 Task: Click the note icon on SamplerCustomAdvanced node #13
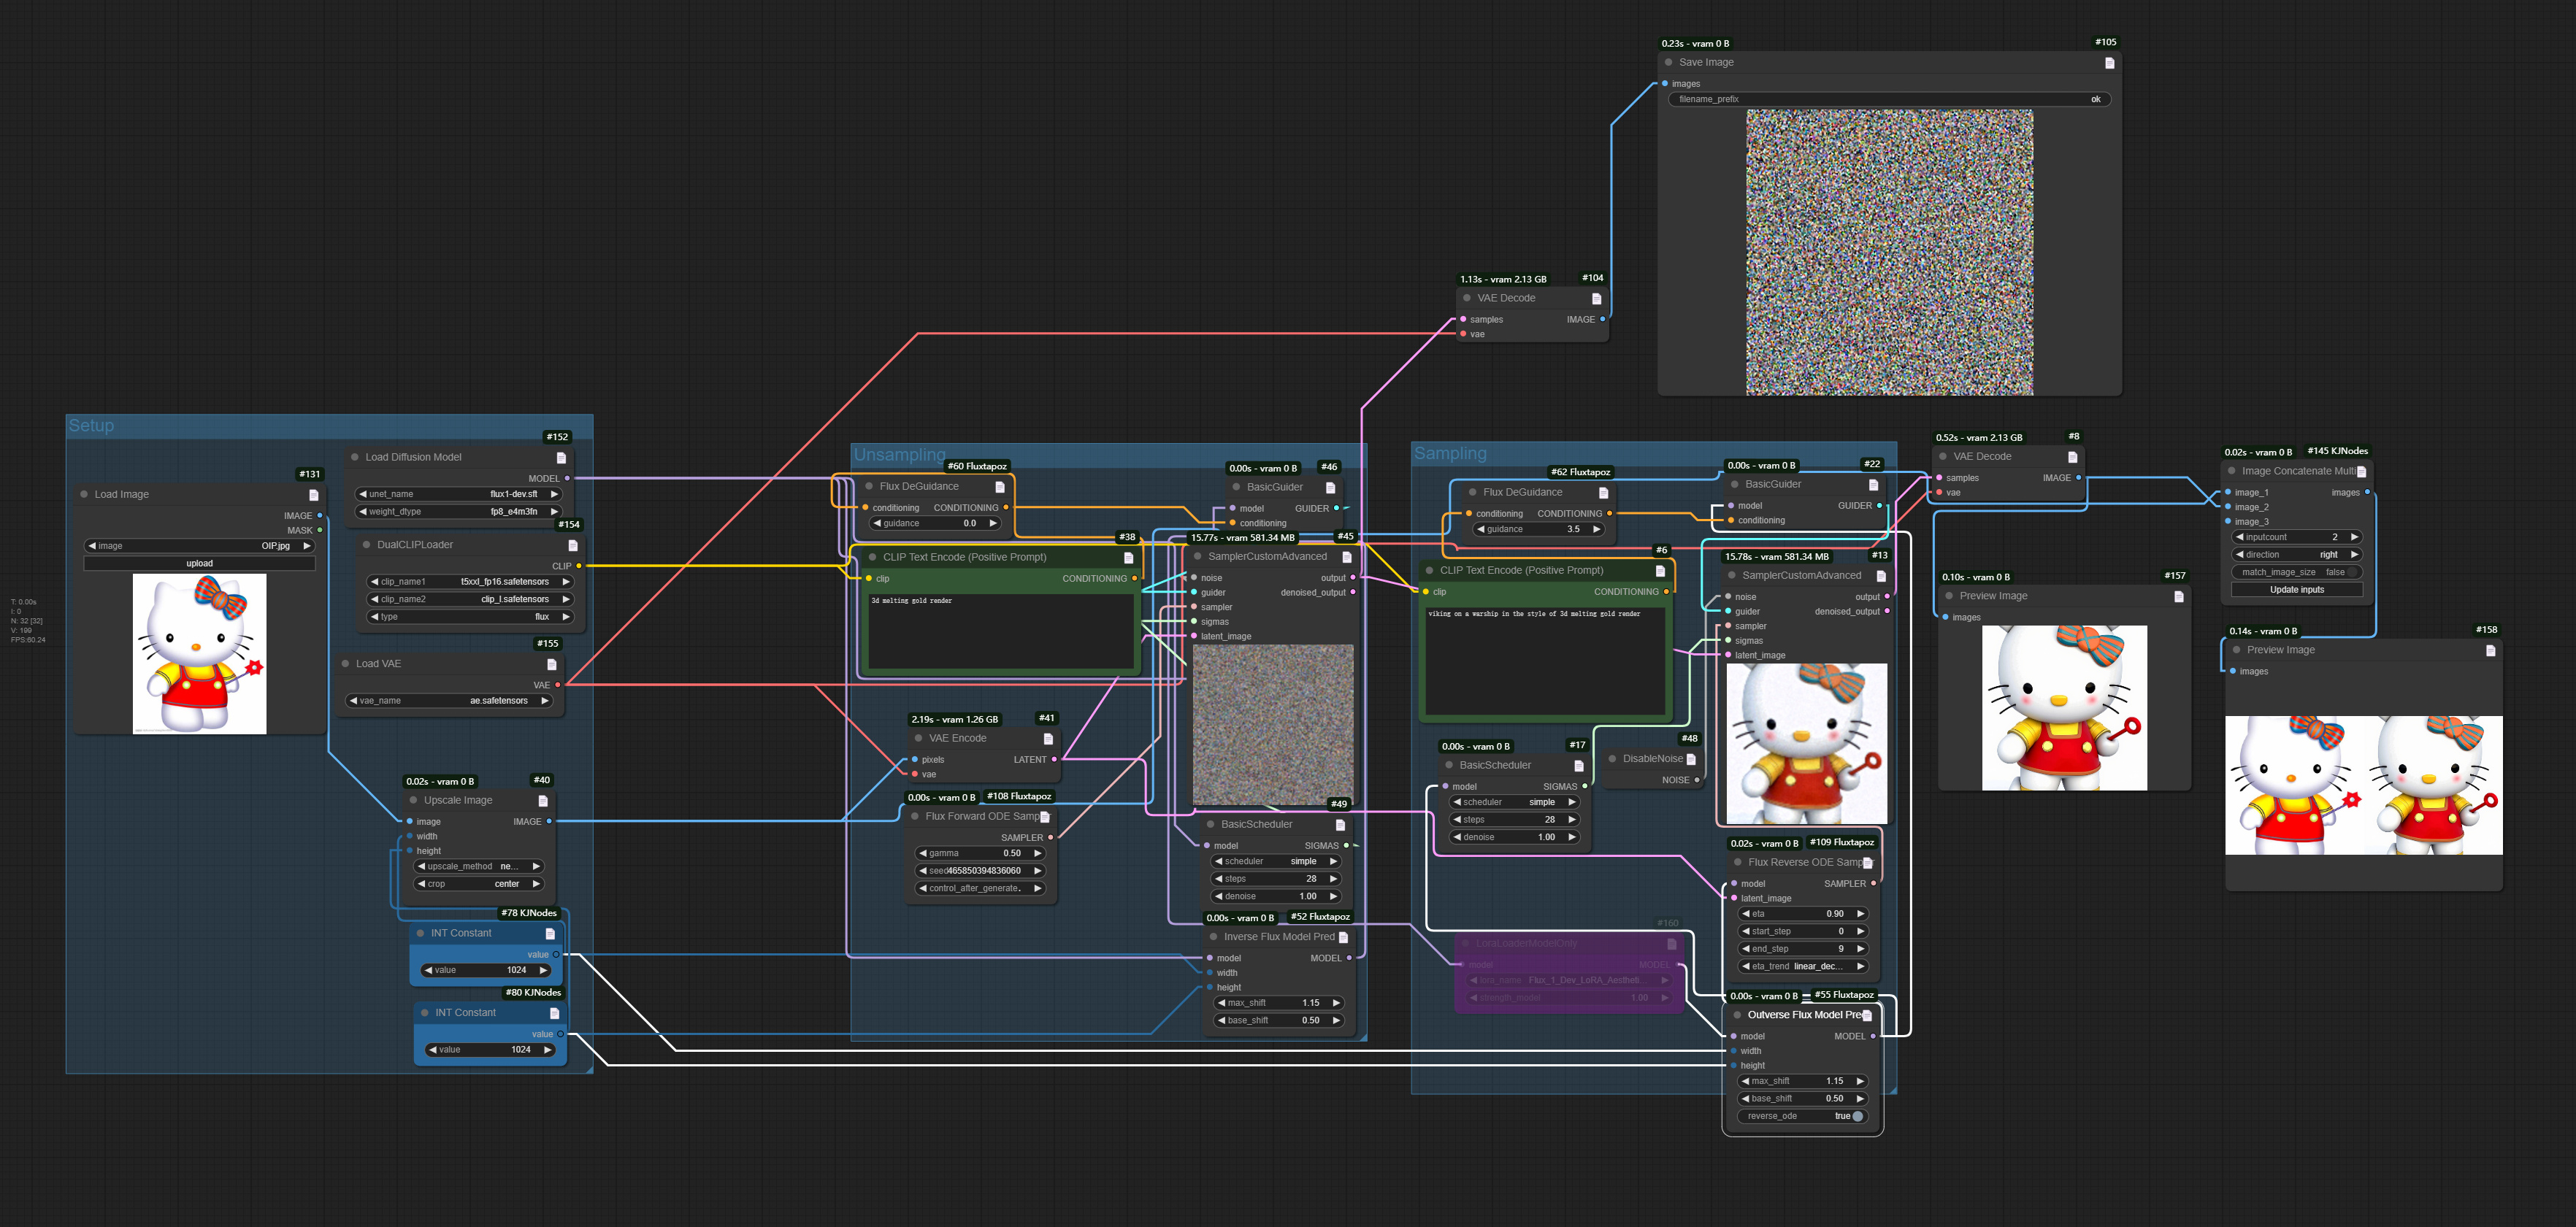point(1881,575)
